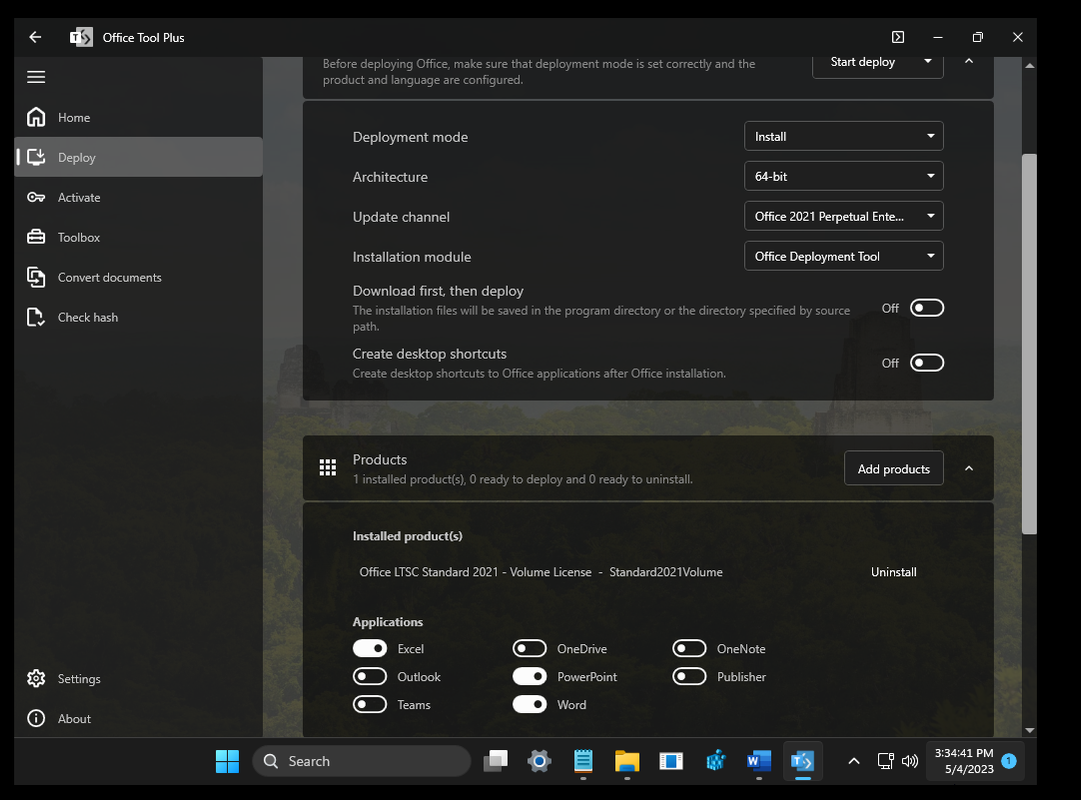Enable the Teams application toggle

pos(370,704)
